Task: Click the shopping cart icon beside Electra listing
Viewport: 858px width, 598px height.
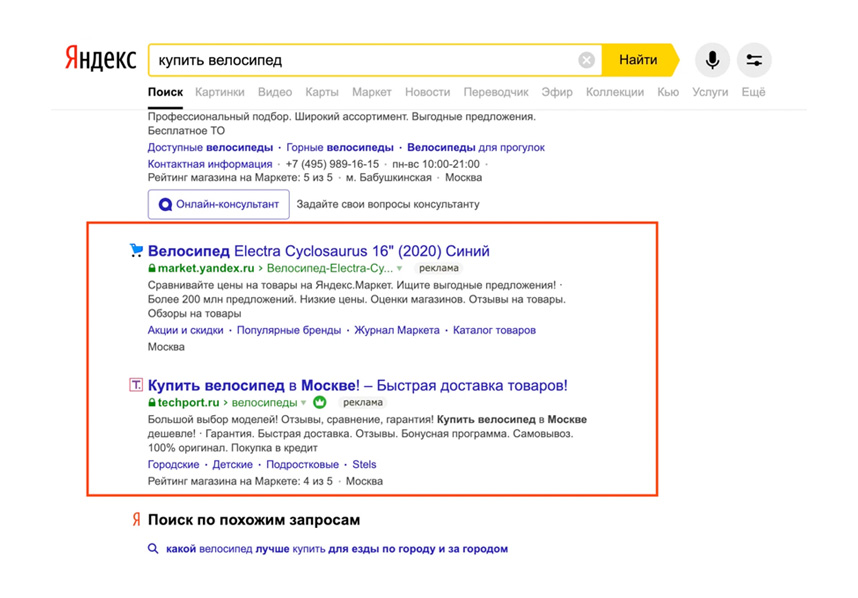Action: click(136, 251)
